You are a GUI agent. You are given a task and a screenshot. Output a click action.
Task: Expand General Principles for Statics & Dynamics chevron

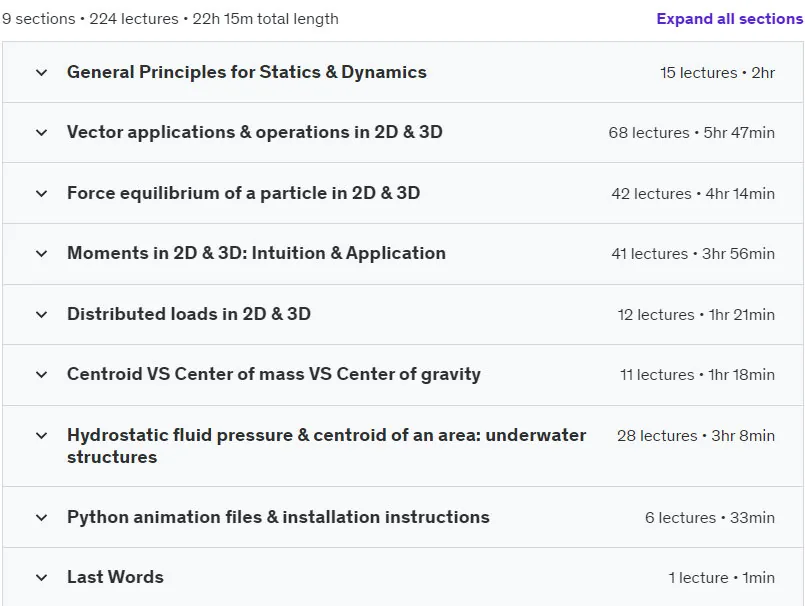tap(42, 72)
